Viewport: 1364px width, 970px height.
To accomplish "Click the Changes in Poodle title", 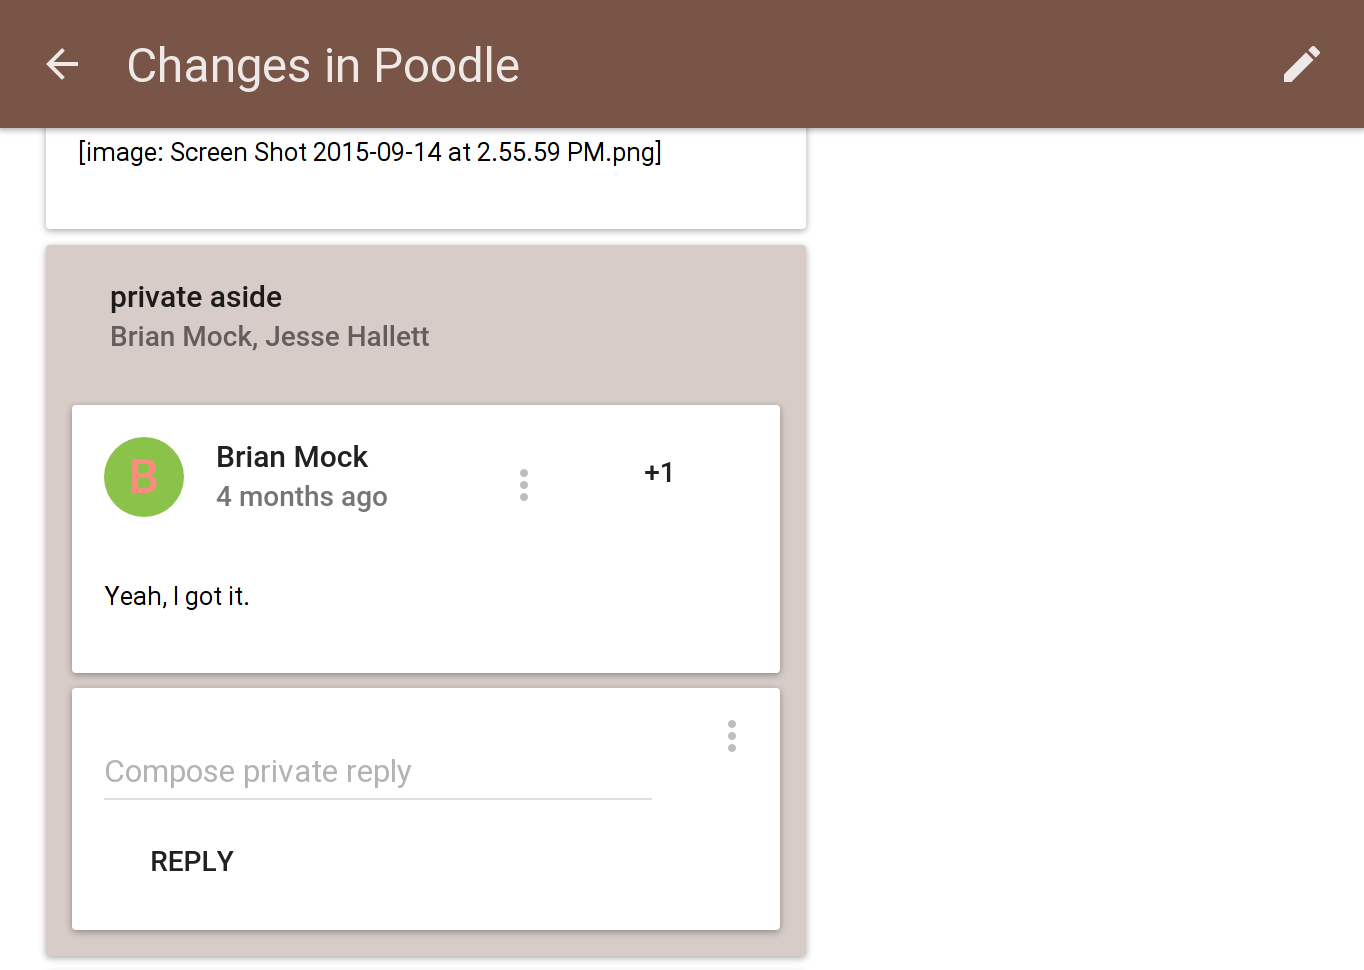I will (323, 66).
